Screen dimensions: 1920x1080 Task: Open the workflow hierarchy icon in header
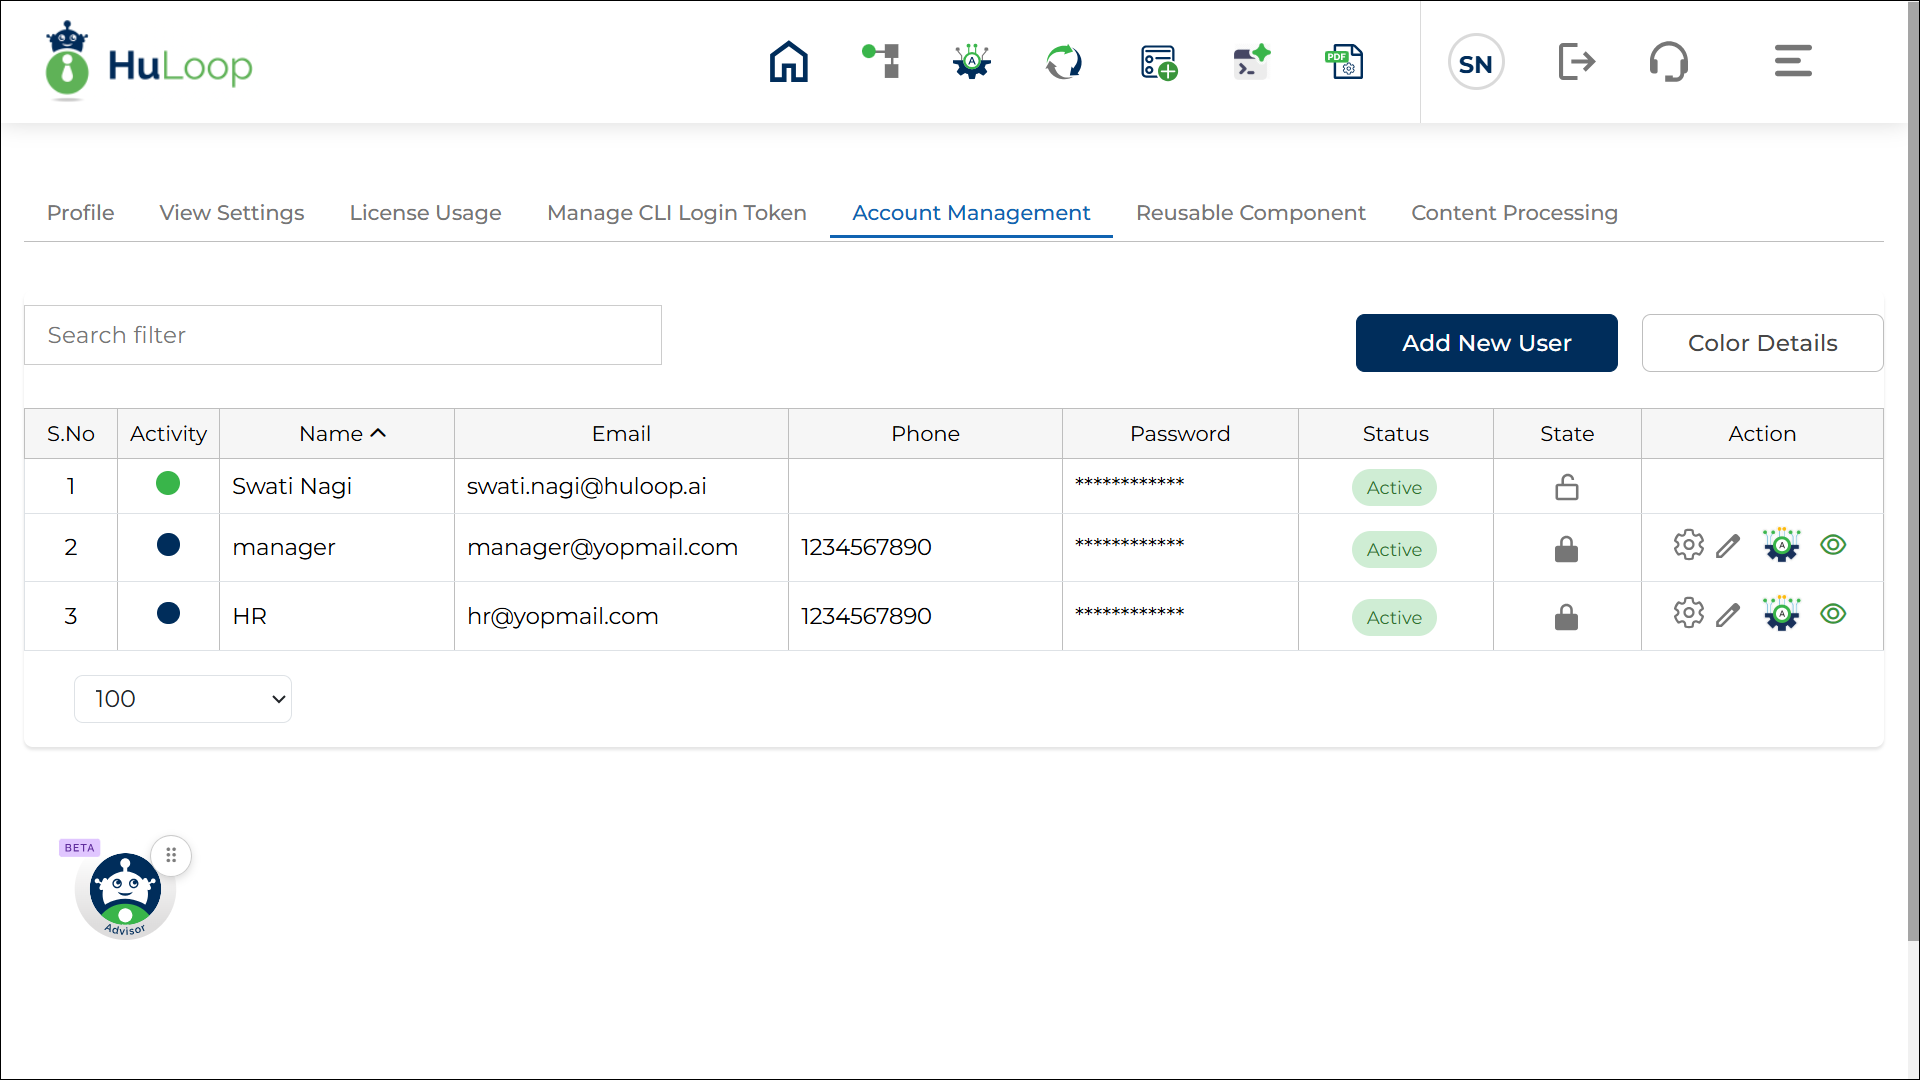coord(881,62)
